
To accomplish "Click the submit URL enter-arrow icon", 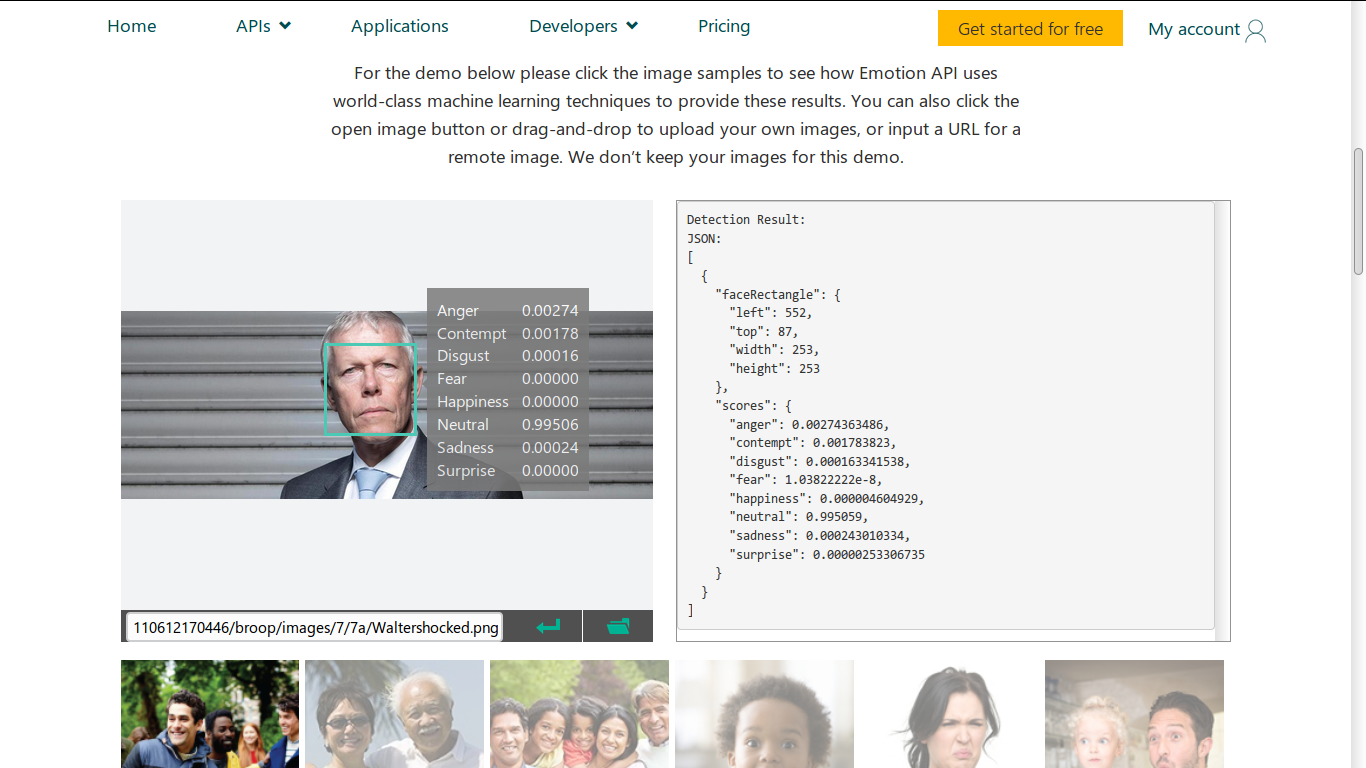I will tap(548, 627).
